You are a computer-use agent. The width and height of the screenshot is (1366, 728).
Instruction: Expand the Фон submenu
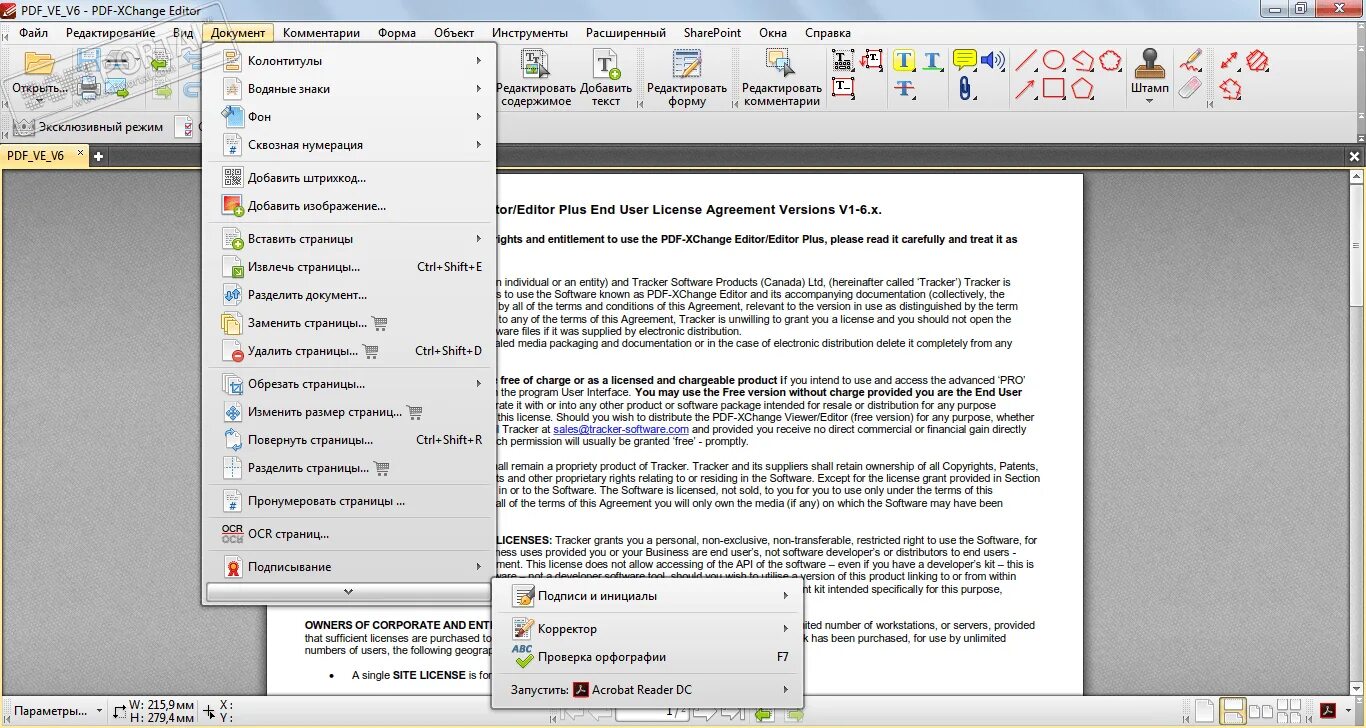click(348, 117)
